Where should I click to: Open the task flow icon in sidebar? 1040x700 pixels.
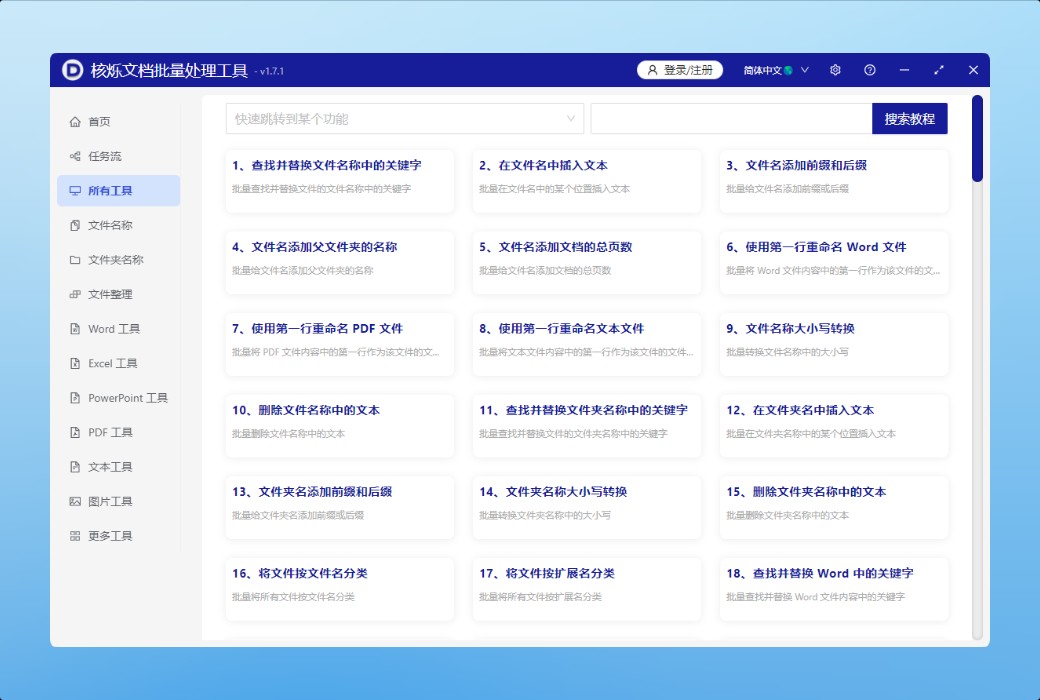[x=75, y=157]
